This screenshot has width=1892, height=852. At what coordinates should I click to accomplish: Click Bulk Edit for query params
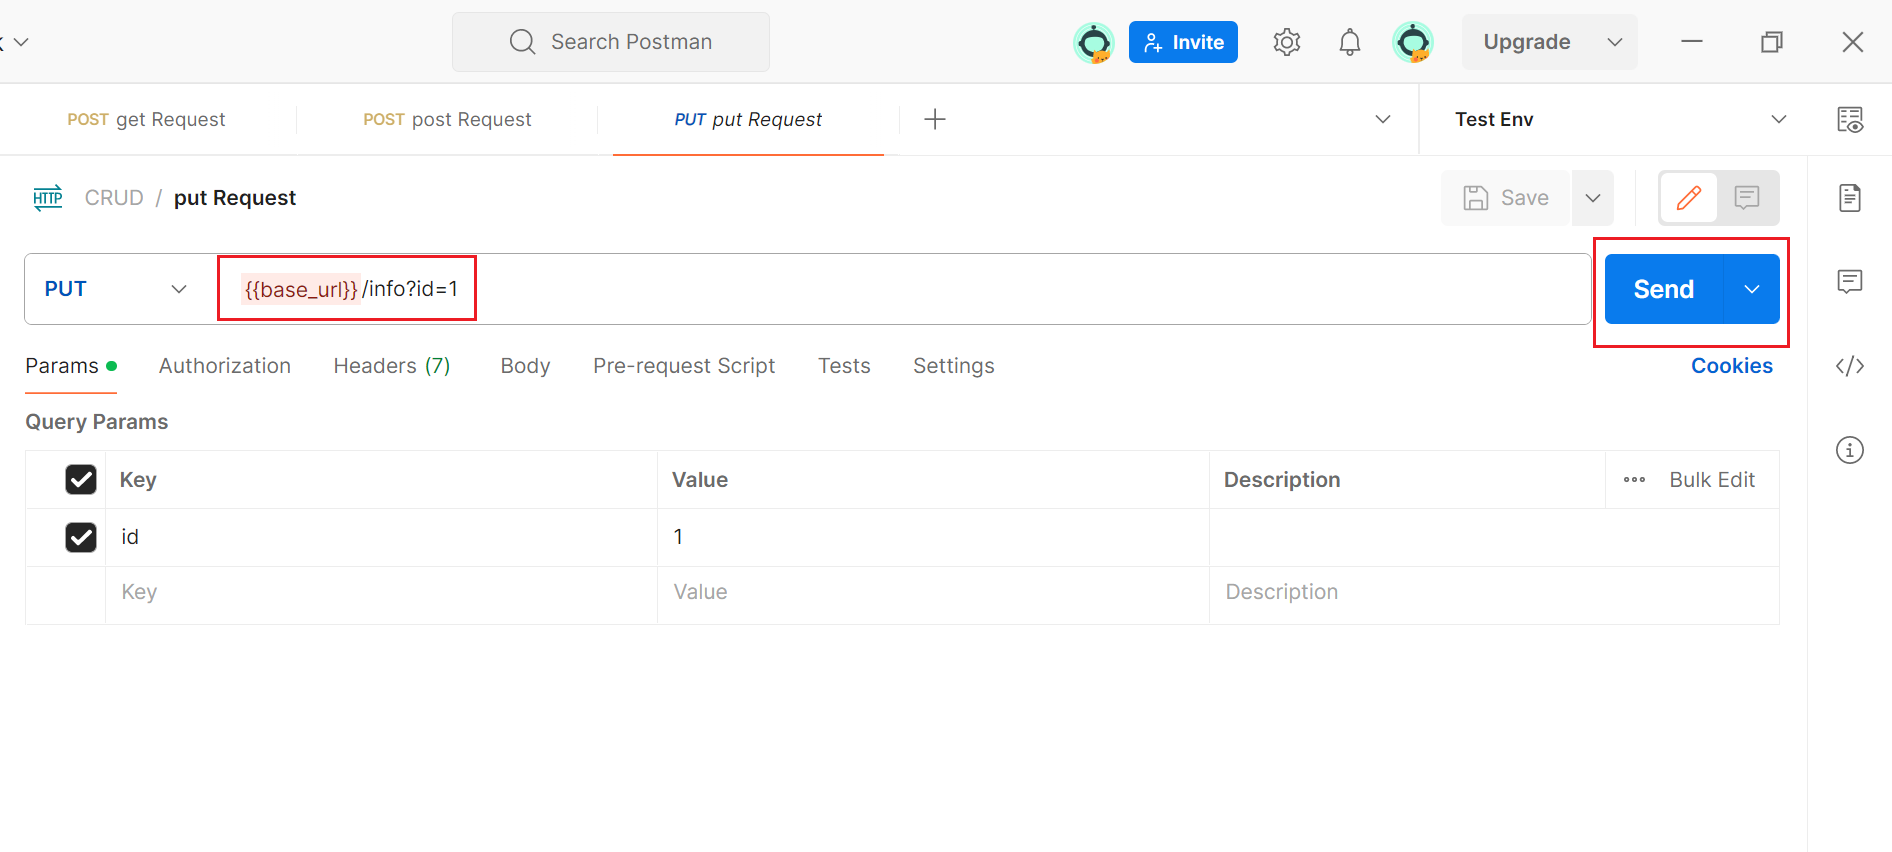(x=1712, y=480)
